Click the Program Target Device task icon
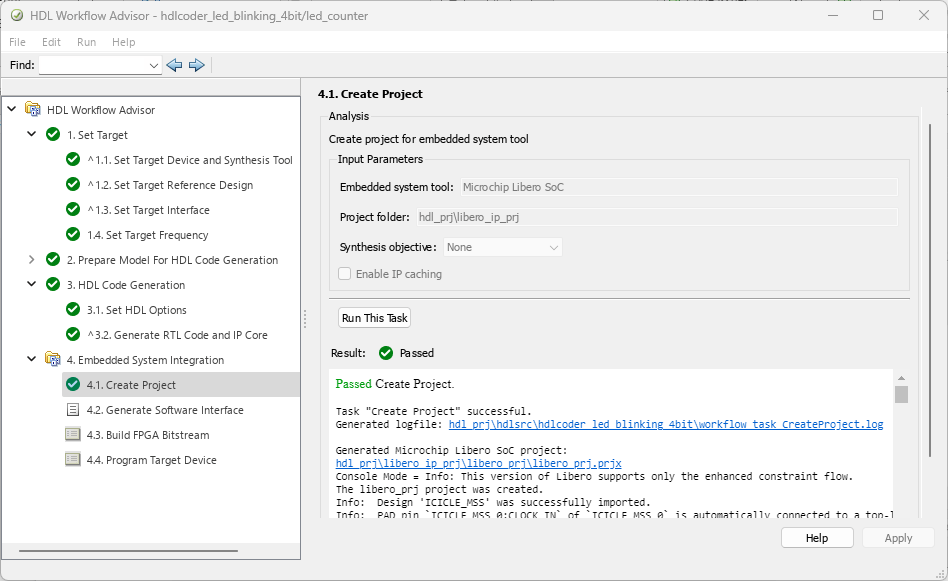The height and width of the screenshot is (581, 948). [73, 460]
